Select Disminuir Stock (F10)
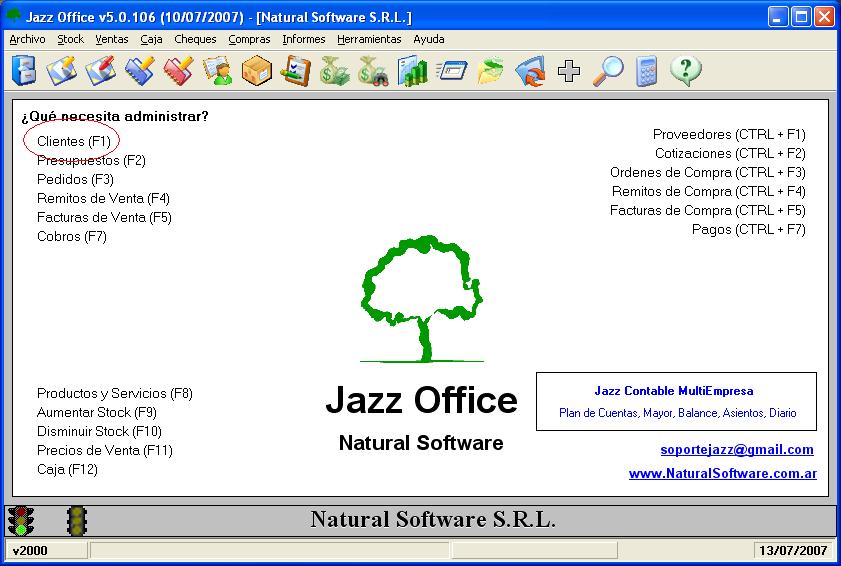Screen dimensions: 841x566 click(99, 431)
